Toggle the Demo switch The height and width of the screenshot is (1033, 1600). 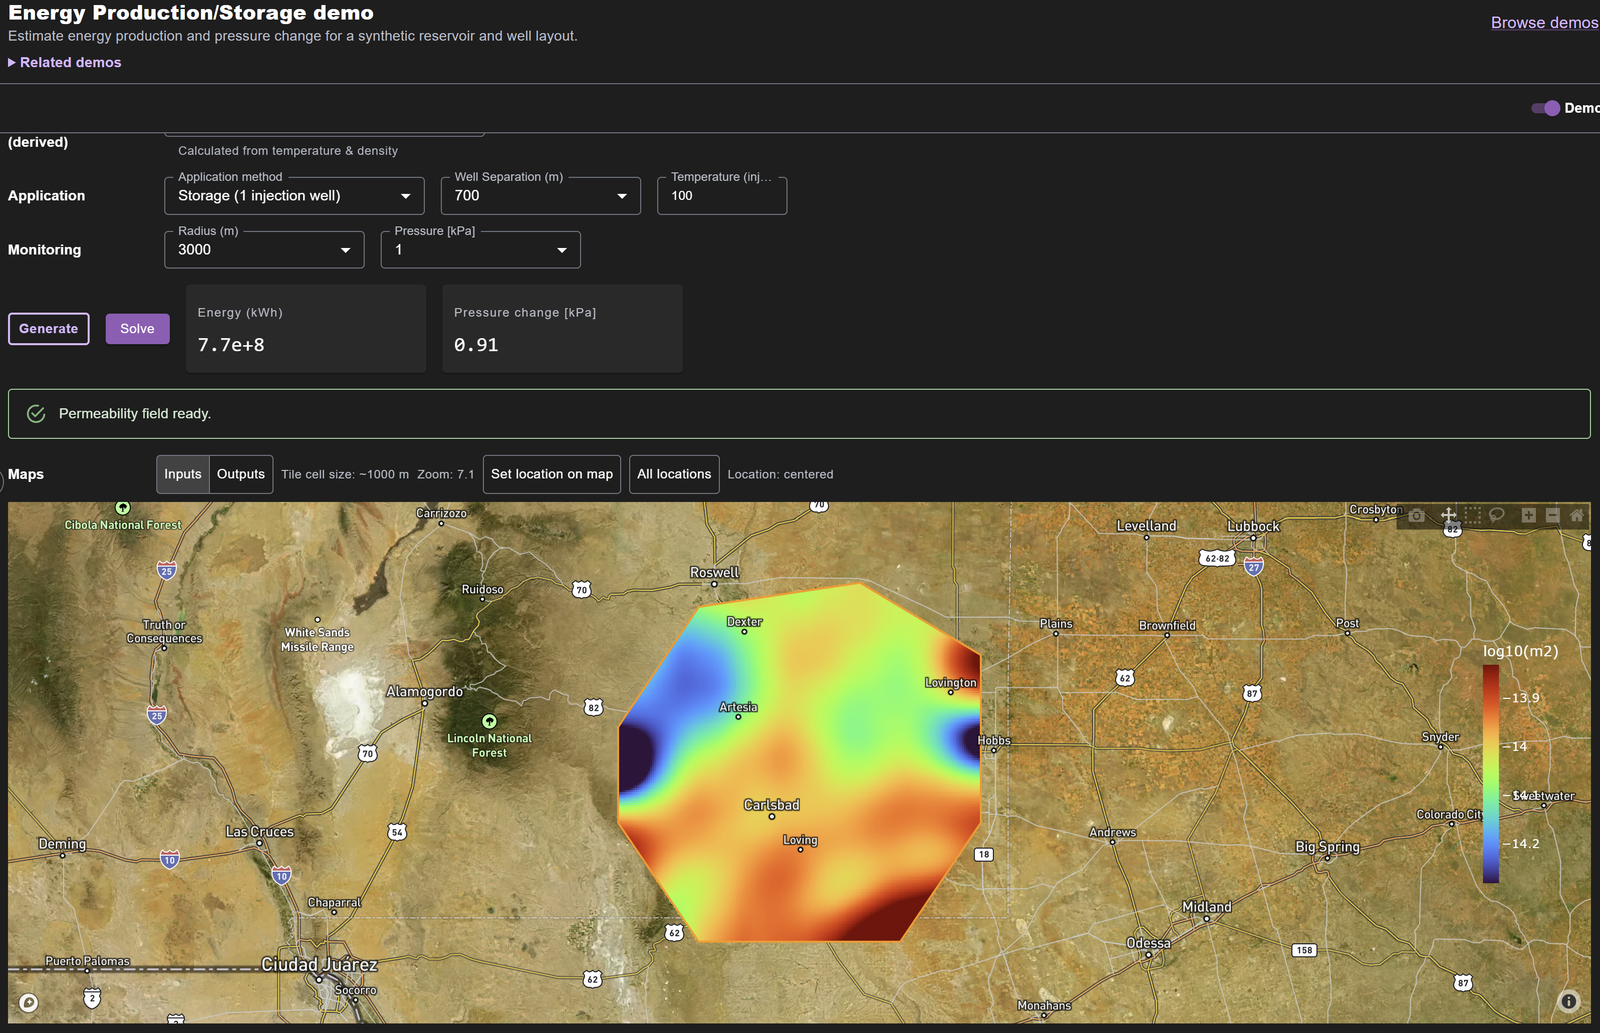[x=1545, y=108]
